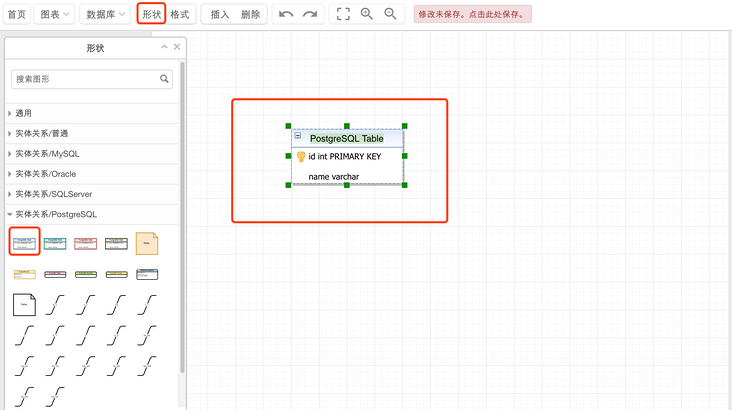Collapse the PostgreSQL Table header toggle
The width and height of the screenshot is (732, 410).
[298, 137]
